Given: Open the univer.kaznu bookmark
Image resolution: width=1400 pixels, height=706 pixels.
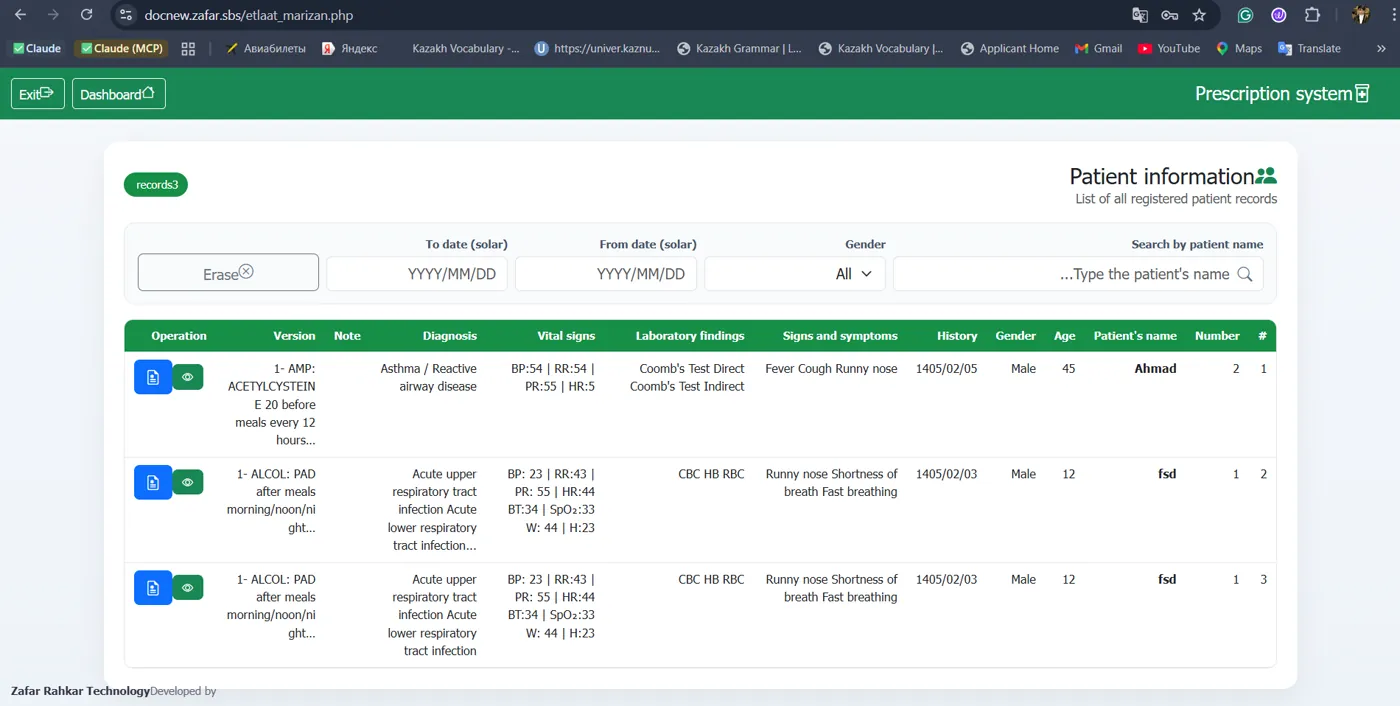Looking at the screenshot, I should [597, 48].
